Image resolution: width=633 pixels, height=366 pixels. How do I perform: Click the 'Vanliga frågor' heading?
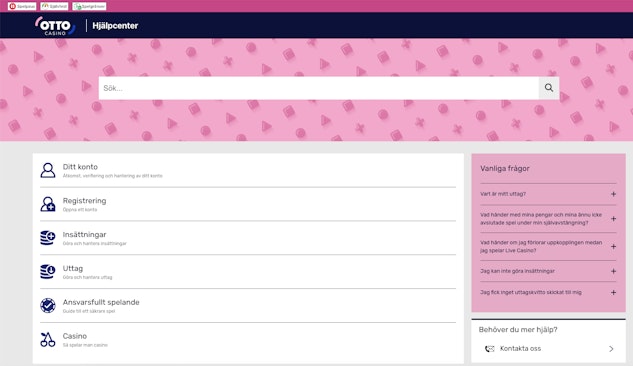pyautogui.click(x=505, y=169)
